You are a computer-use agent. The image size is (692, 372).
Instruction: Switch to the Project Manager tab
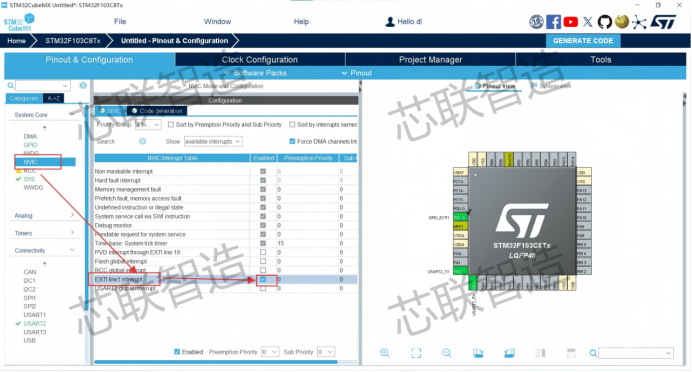(430, 60)
